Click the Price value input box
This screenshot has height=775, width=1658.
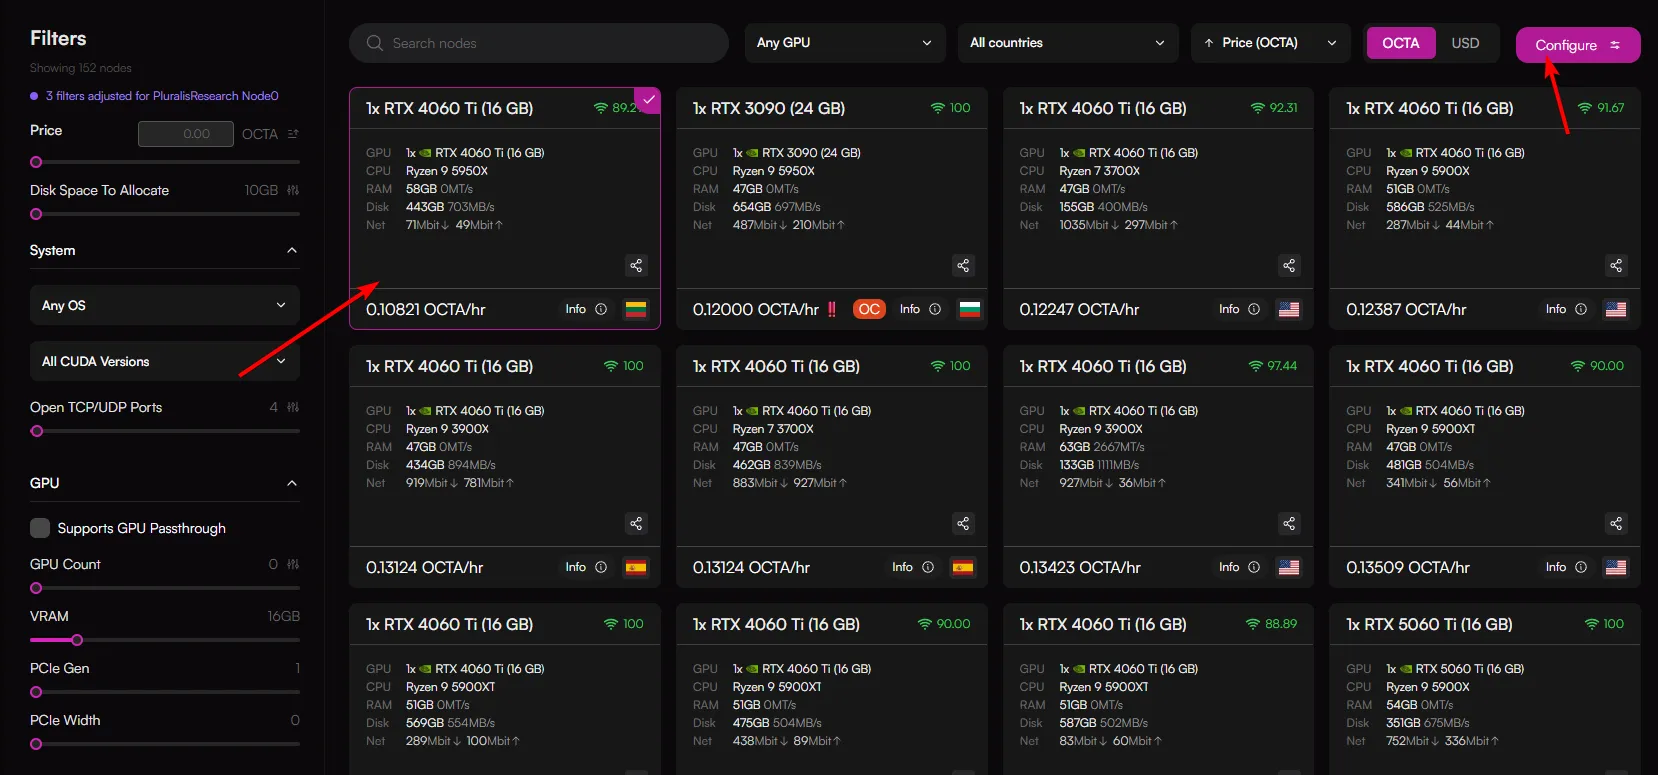pyautogui.click(x=186, y=134)
